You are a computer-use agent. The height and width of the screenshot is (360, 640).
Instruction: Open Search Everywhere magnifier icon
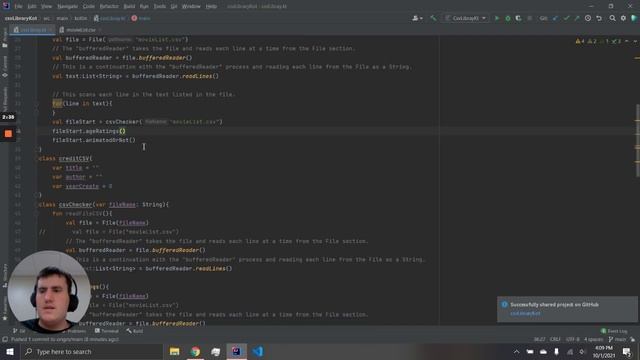tap(612, 18)
